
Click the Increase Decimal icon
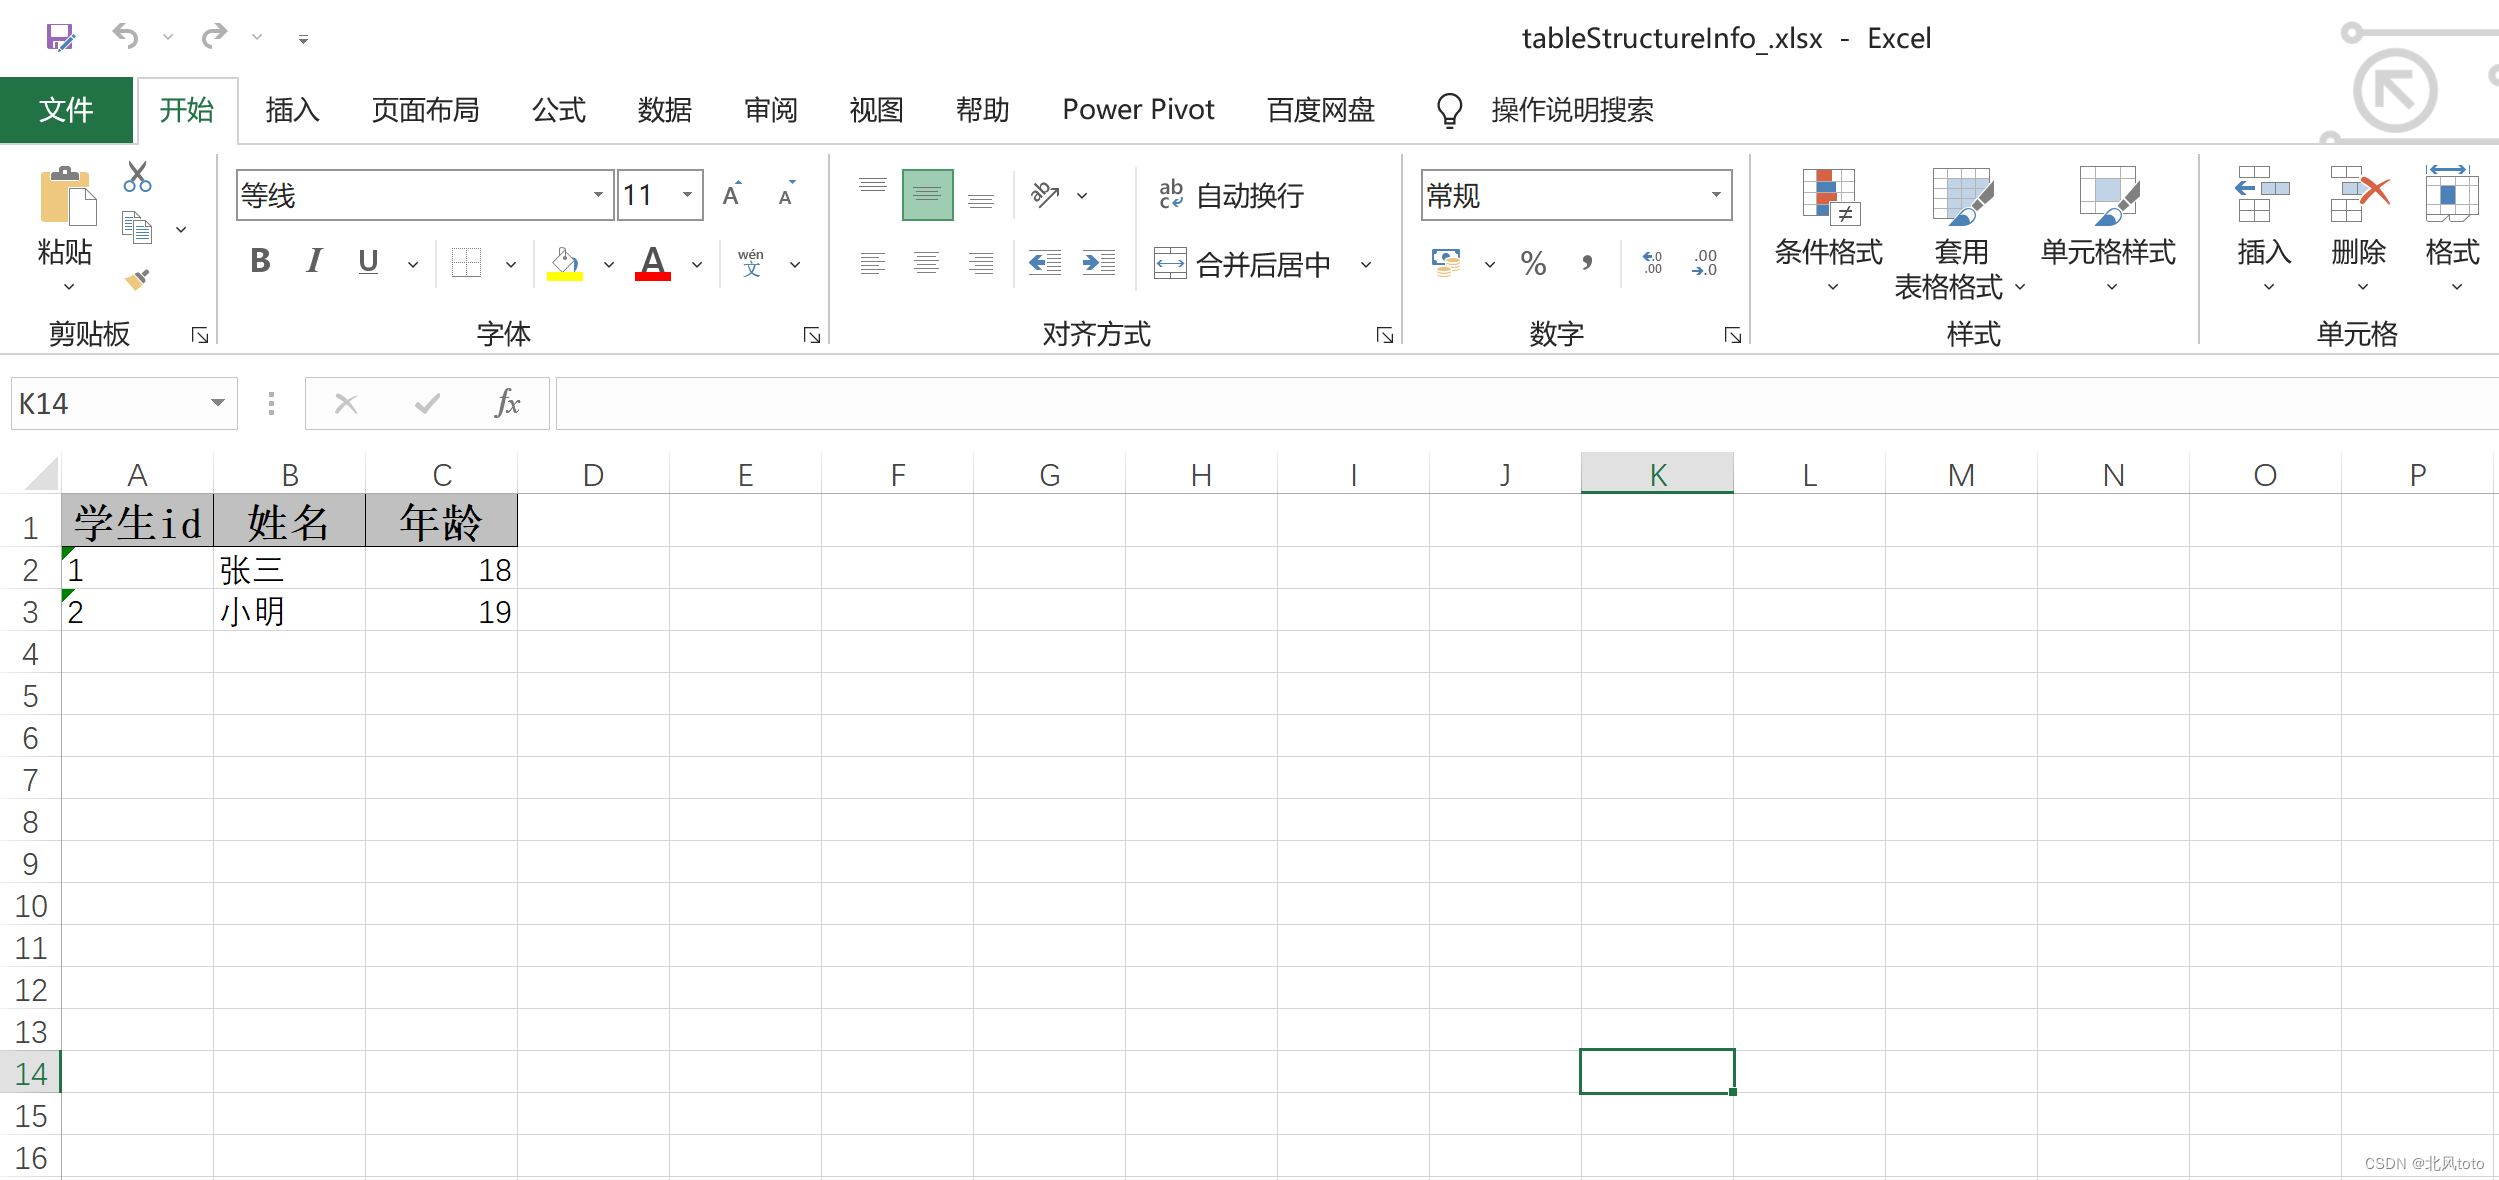pos(1652,263)
